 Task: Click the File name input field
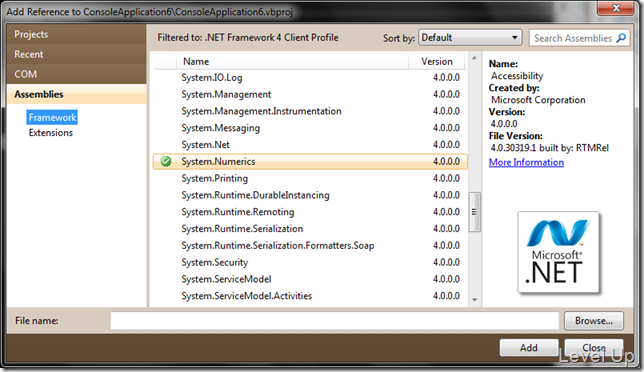334,321
